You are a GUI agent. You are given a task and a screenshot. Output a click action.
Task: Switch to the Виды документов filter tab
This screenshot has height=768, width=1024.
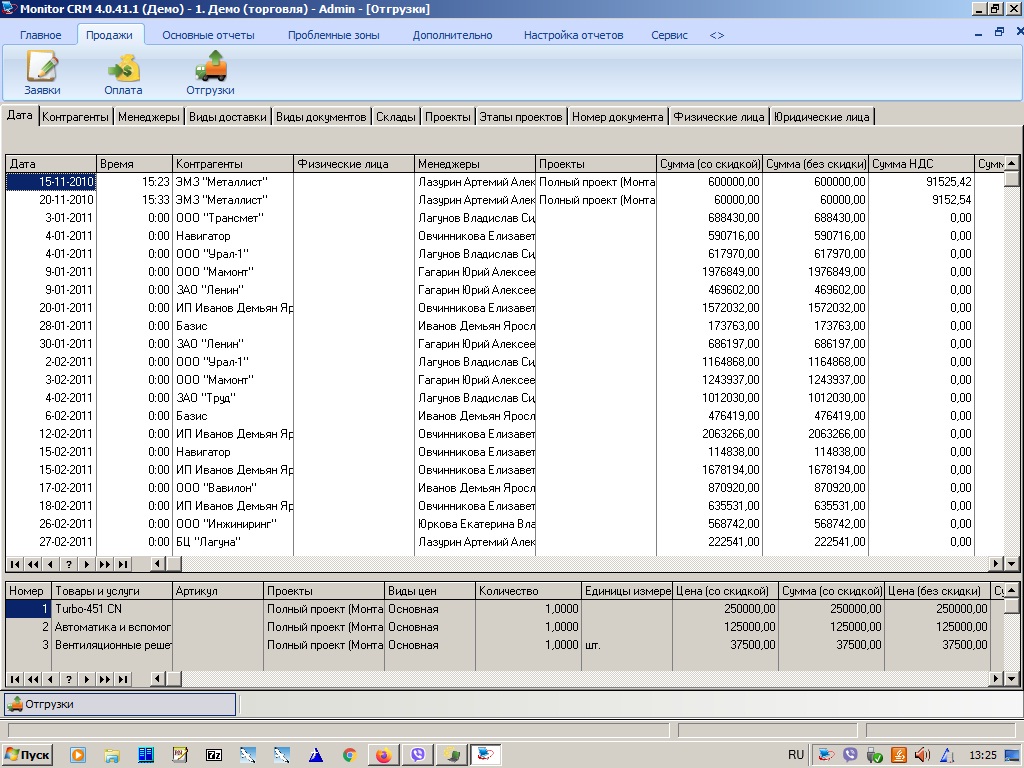(x=321, y=117)
